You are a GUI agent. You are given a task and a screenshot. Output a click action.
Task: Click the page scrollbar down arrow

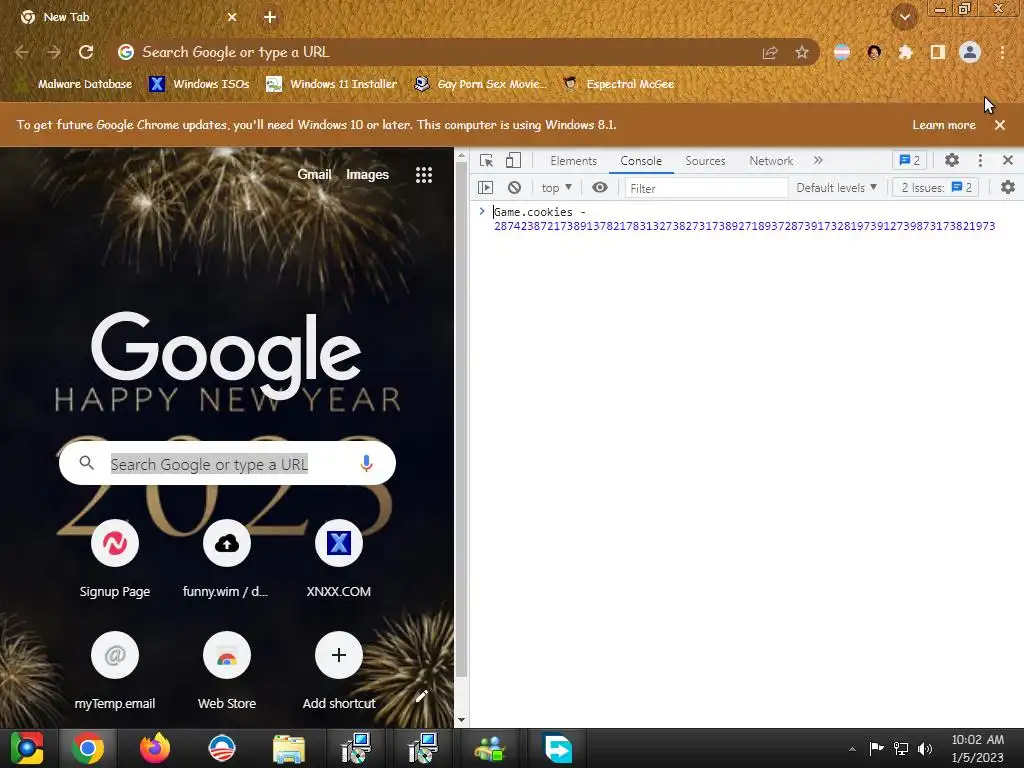(x=461, y=720)
